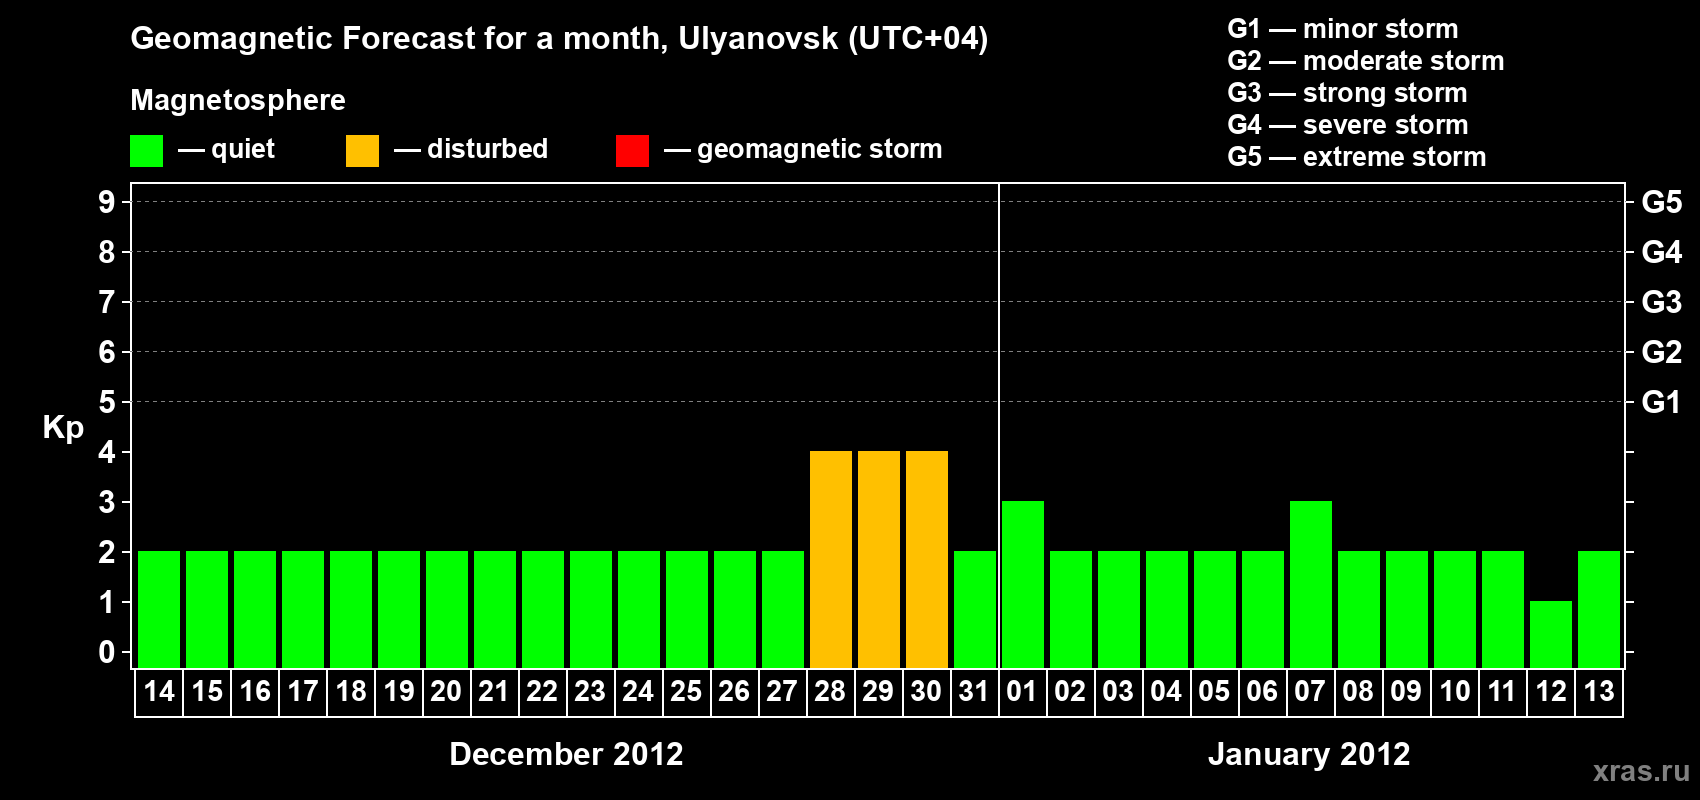This screenshot has width=1700, height=800.
Task: Click the Geomagnetic Forecast chart title
Action: click(x=559, y=39)
